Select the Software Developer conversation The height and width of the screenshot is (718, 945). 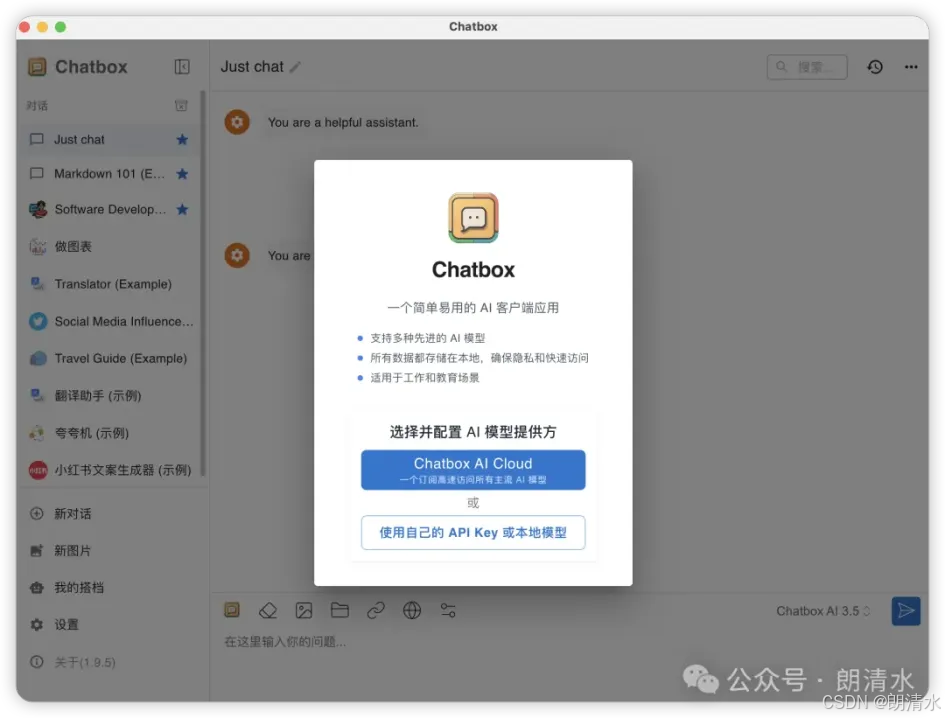coord(110,209)
